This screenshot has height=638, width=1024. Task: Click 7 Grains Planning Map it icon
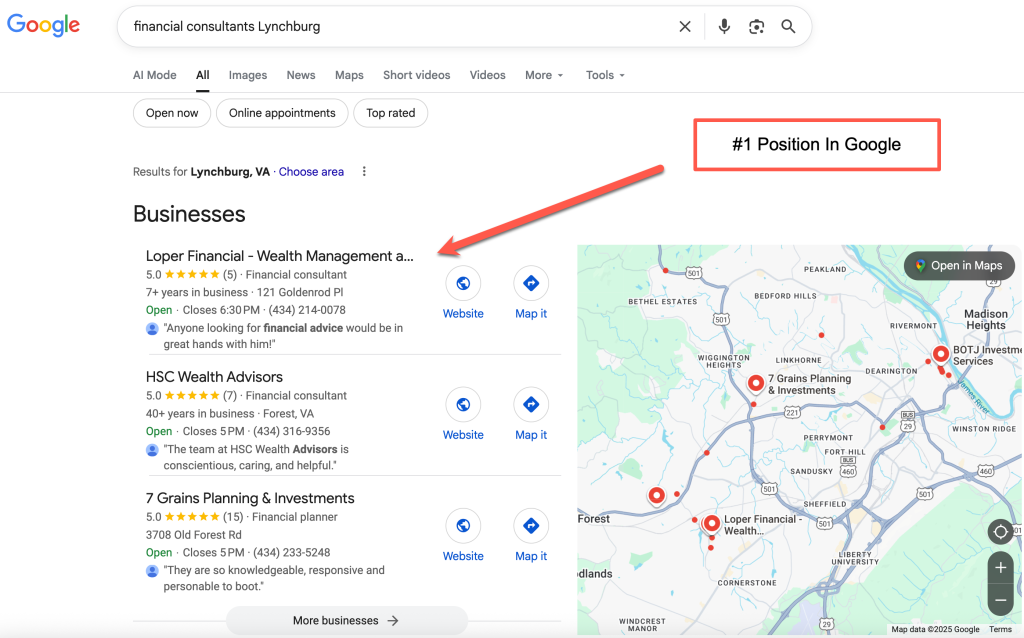[531, 526]
